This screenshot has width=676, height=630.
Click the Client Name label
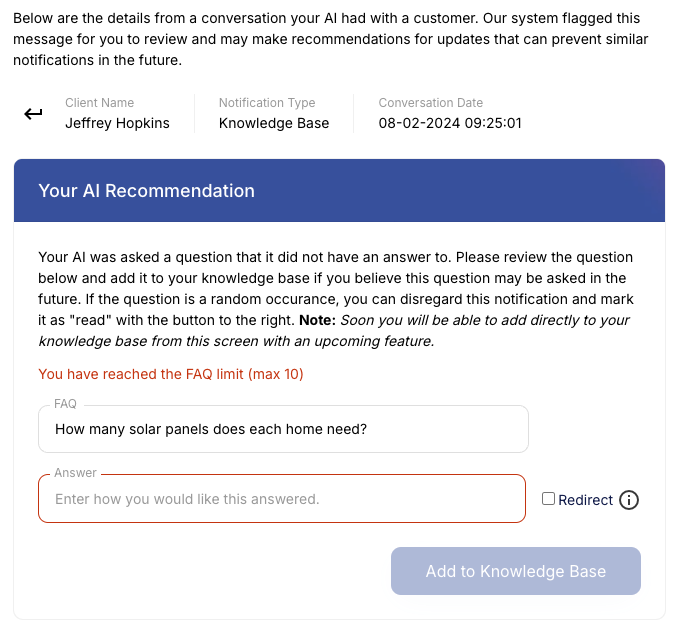(x=99, y=102)
